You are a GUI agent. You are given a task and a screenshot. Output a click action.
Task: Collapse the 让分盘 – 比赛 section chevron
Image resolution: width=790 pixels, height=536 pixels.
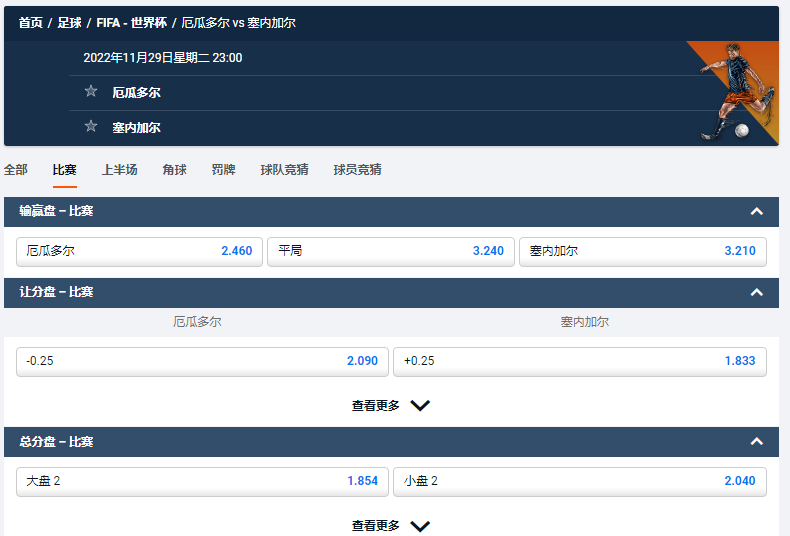pyautogui.click(x=756, y=293)
